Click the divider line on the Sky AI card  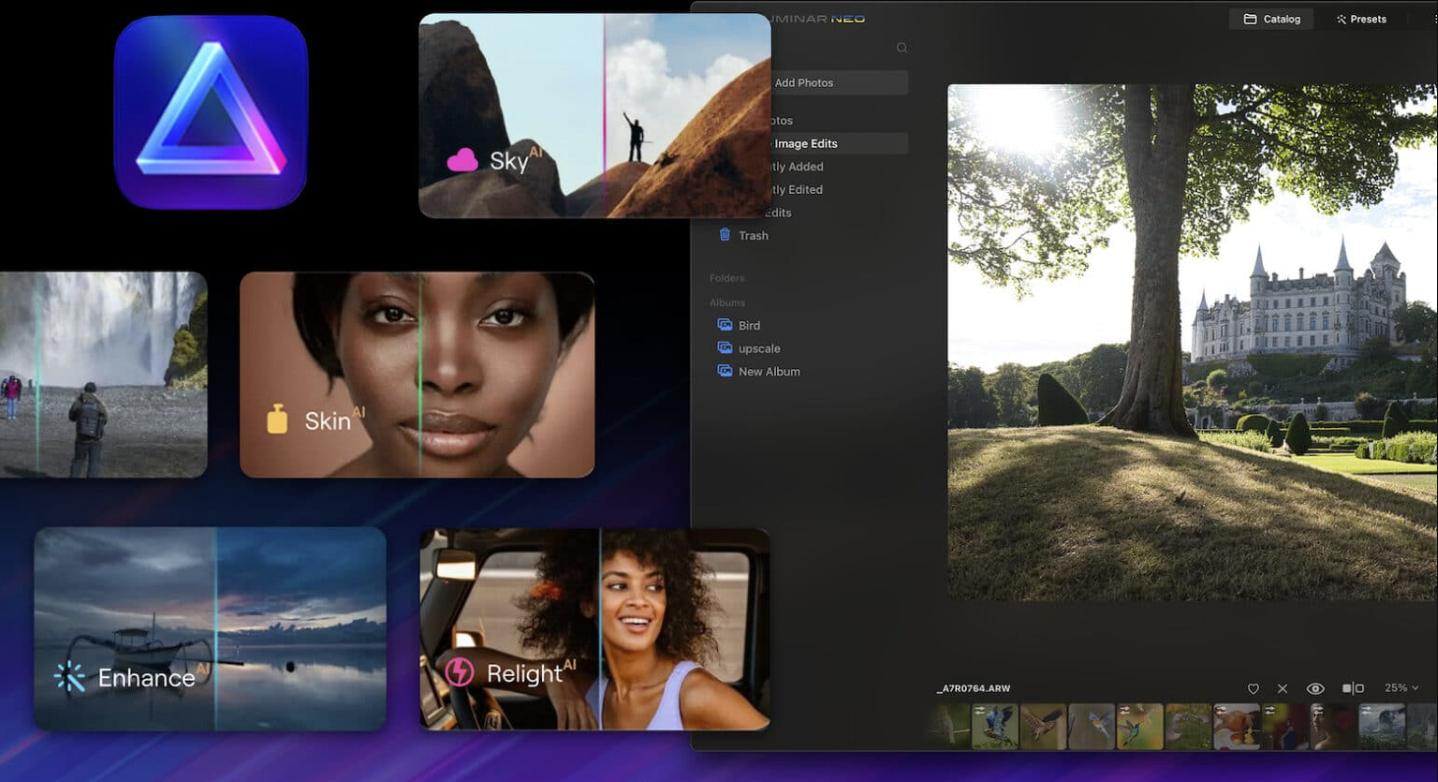point(604,116)
